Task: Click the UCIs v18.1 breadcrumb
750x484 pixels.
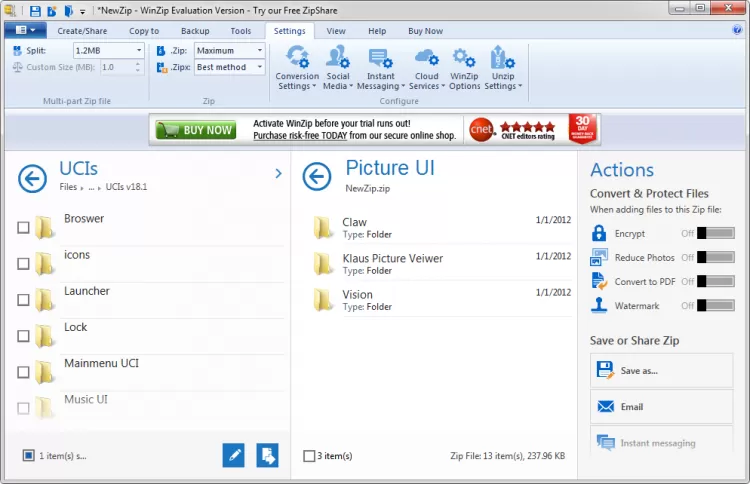Action: coord(126,187)
